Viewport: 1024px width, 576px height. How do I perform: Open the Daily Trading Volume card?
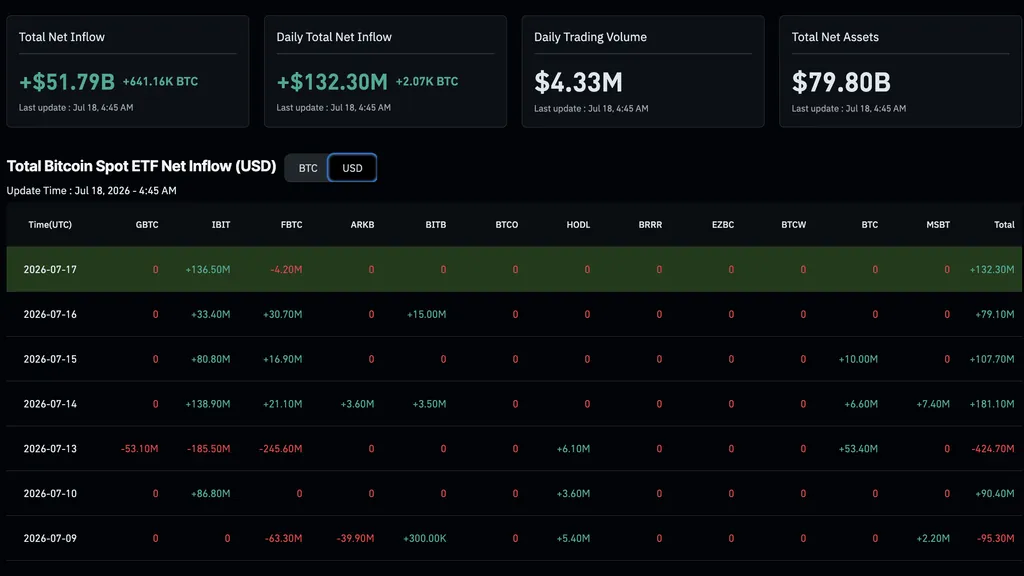pyautogui.click(x=643, y=71)
